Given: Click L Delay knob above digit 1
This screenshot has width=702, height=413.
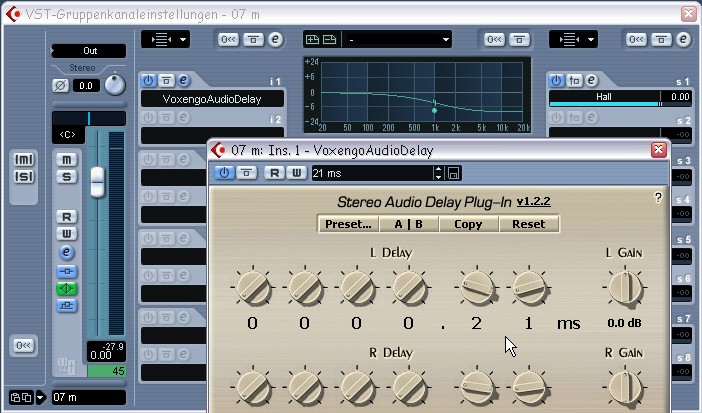Looking at the screenshot, I should pyautogui.click(x=529, y=288).
